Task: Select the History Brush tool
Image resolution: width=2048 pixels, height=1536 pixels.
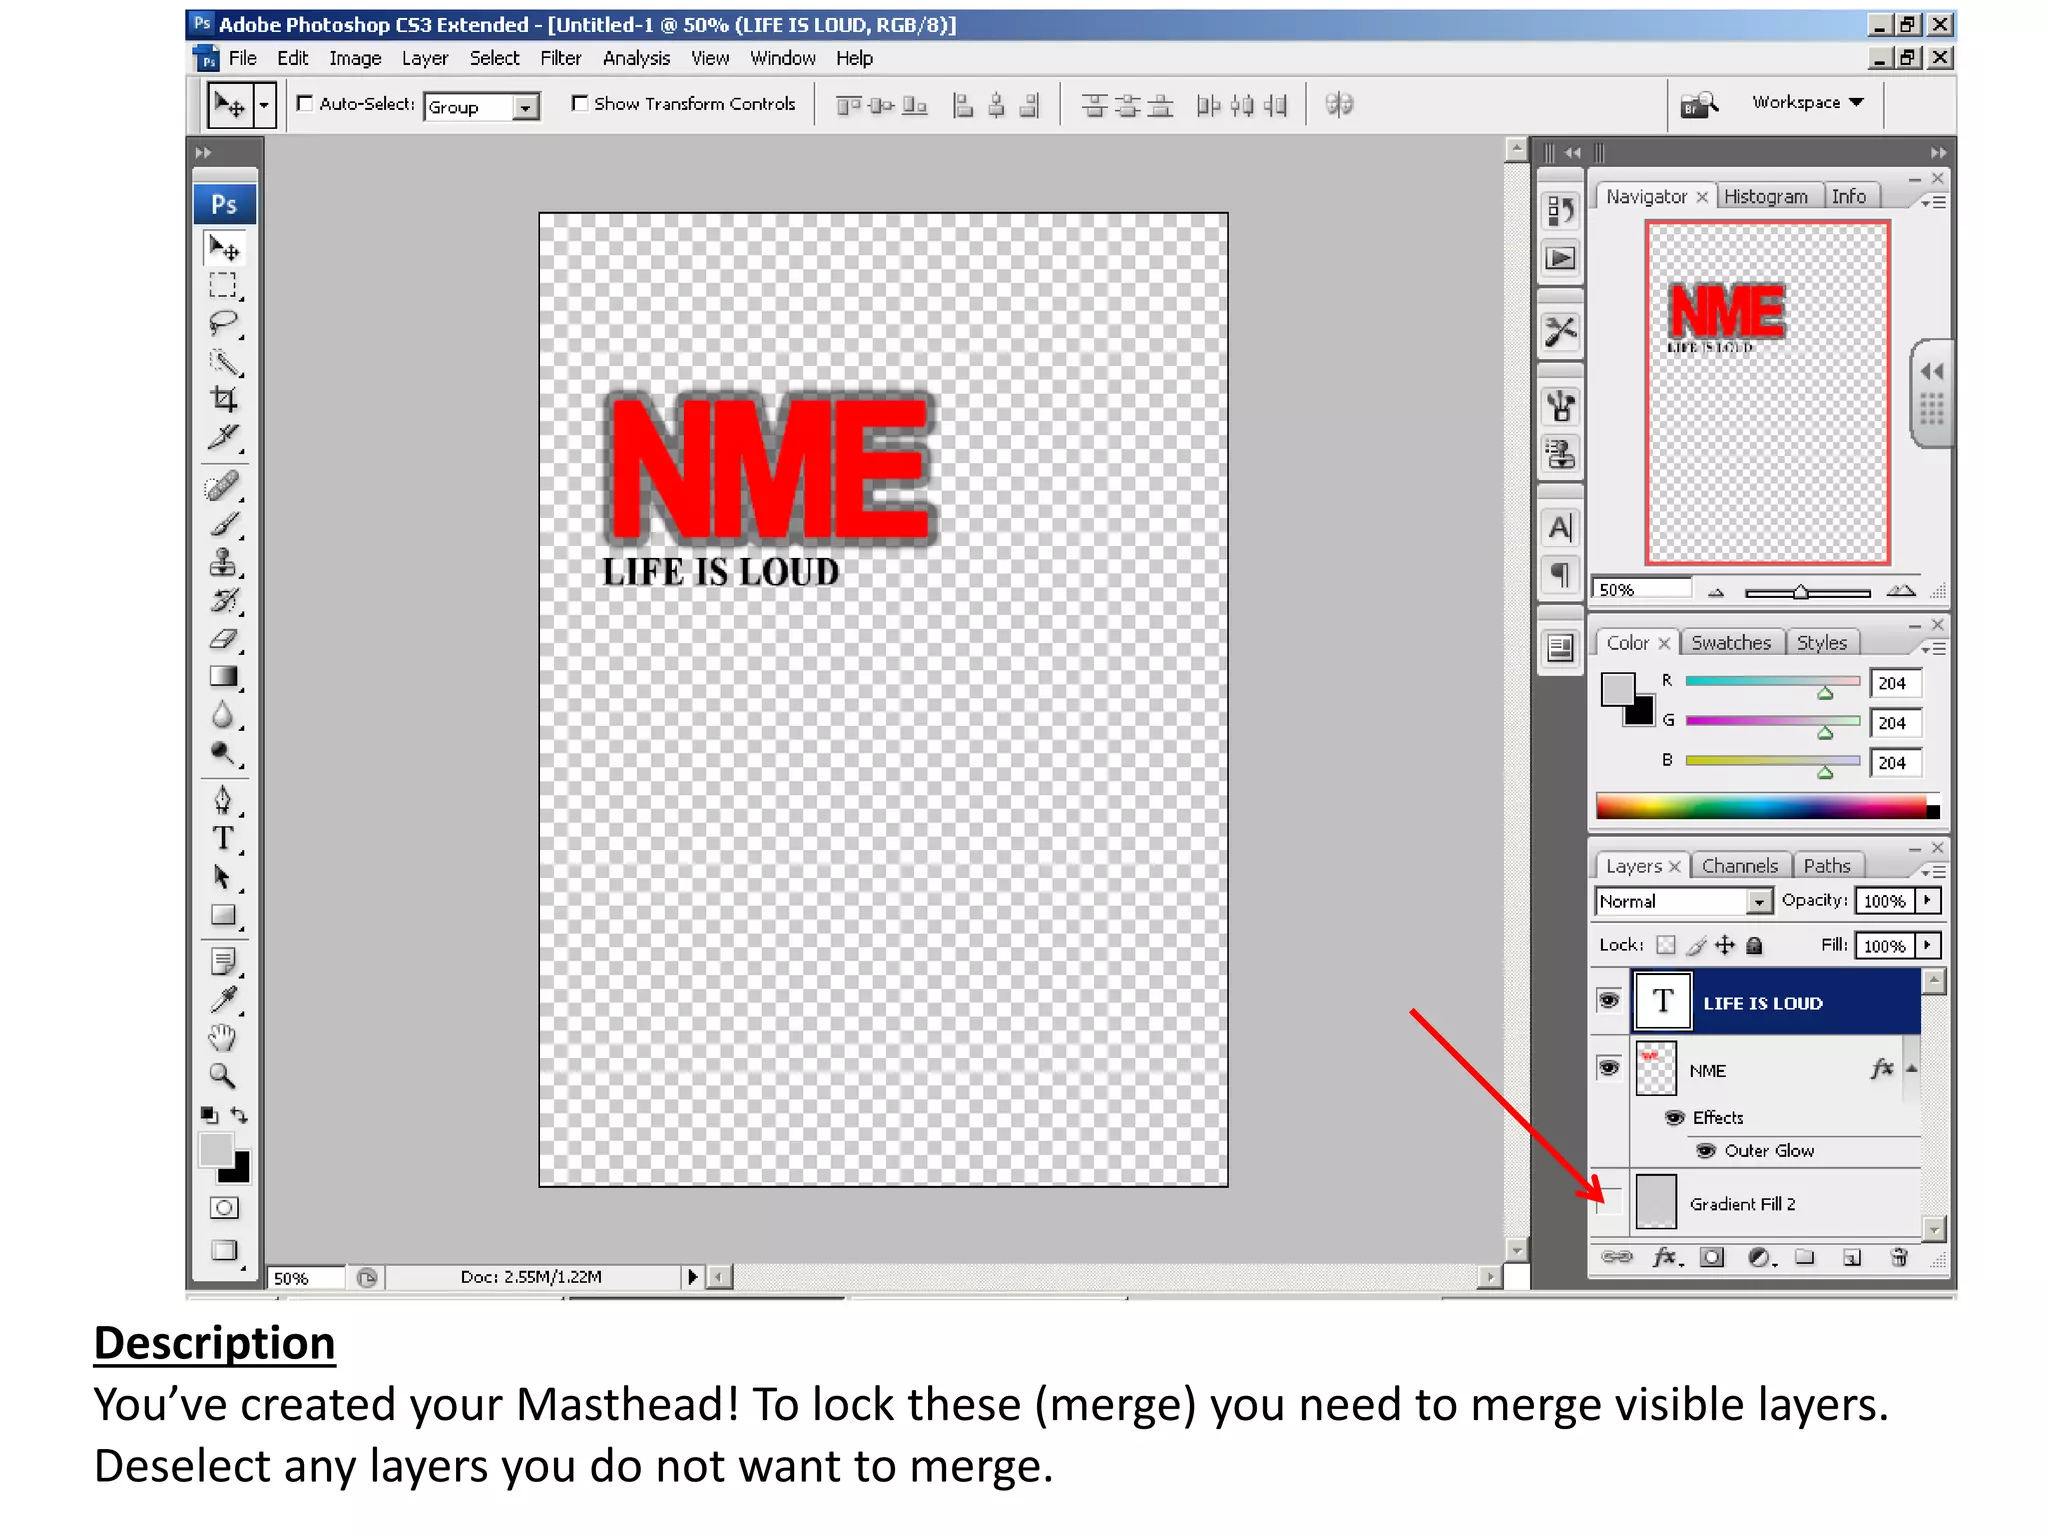Action: click(223, 601)
